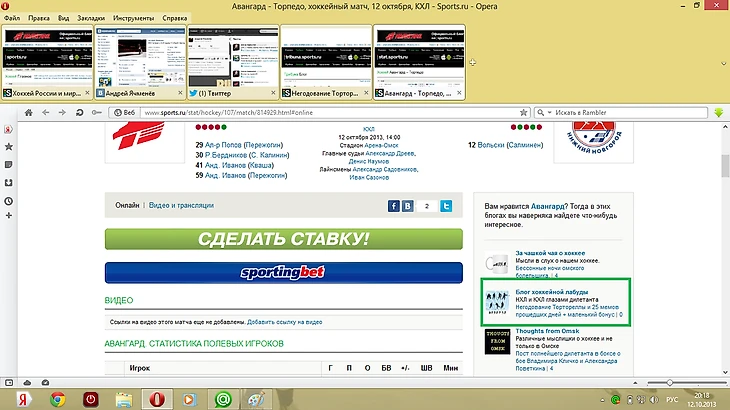The height and width of the screenshot is (410, 730).
Task: Share the match on Facebook
Action: point(393,206)
